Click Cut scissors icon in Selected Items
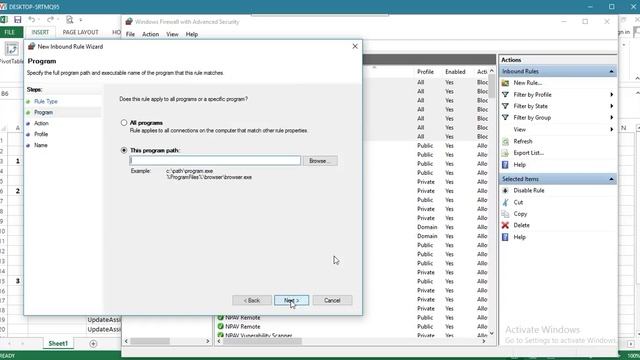Image resolution: width=640 pixels, height=360 pixels. 505,202
